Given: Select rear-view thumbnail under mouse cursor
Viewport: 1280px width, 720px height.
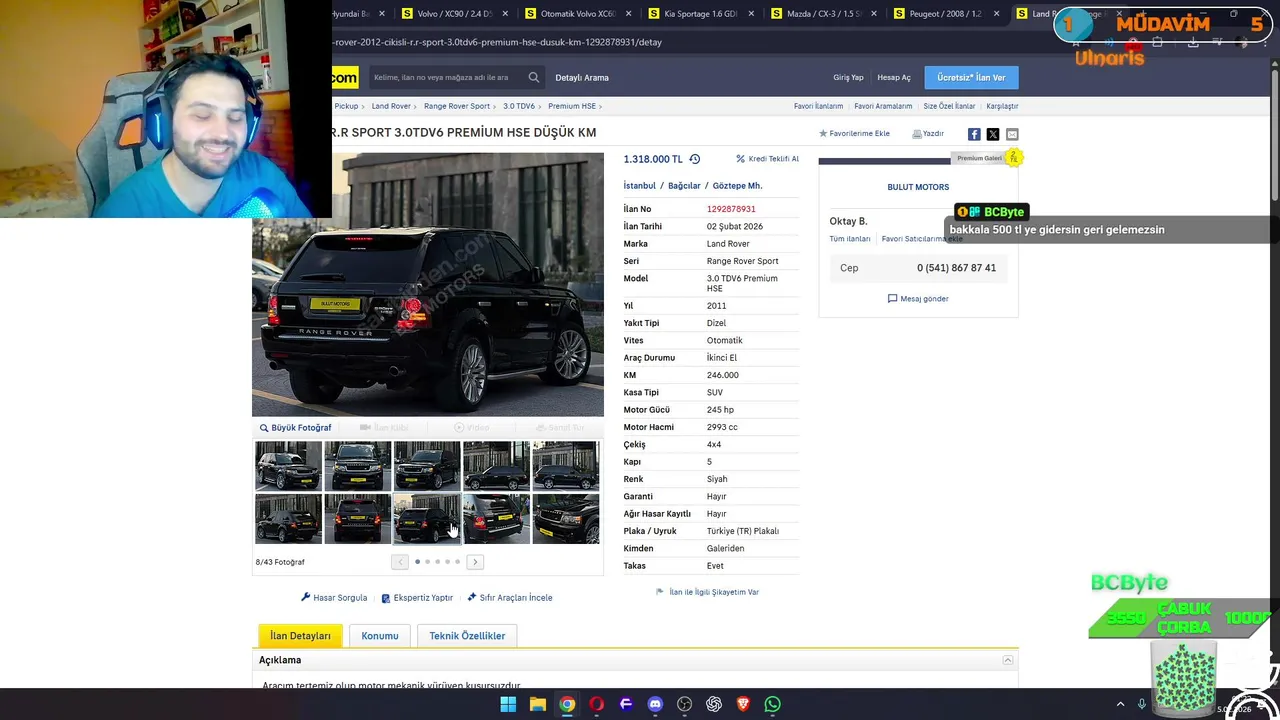Looking at the screenshot, I should (x=427, y=519).
